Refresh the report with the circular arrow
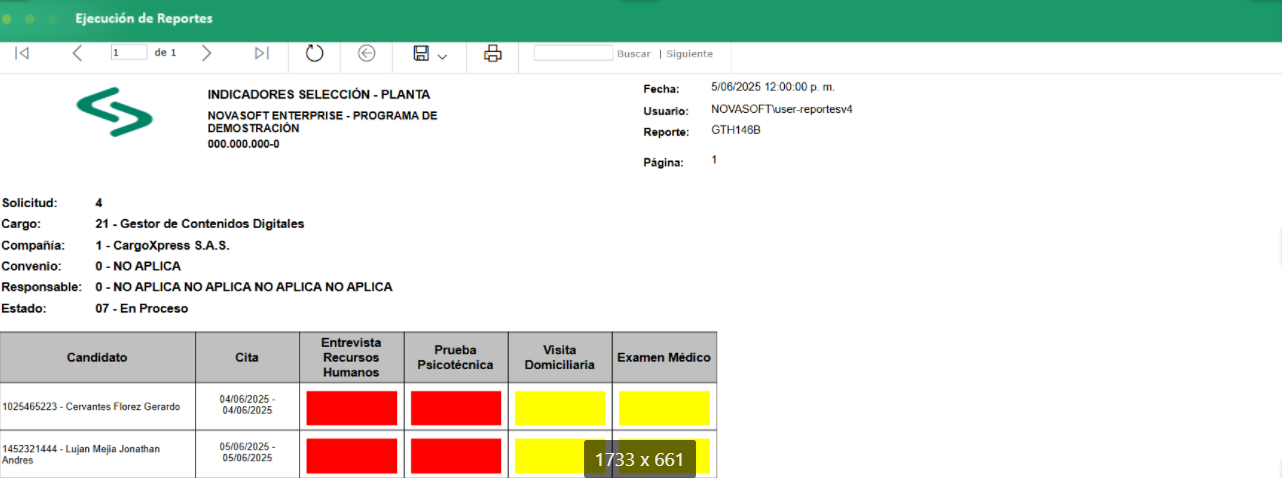Viewport: 1282px width, 478px height. click(315, 53)
